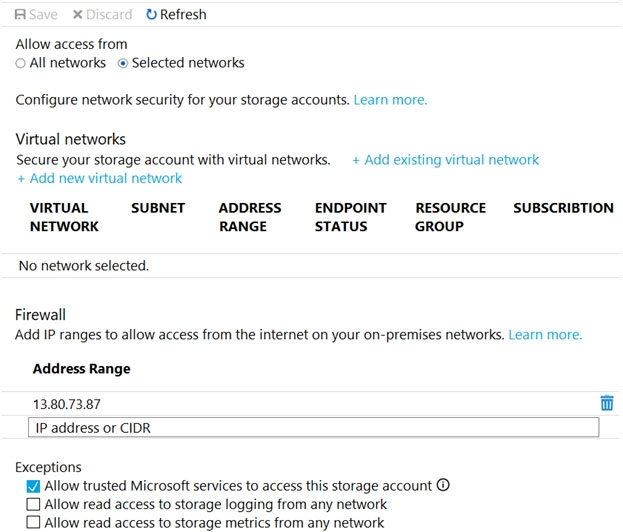
Task: Uncheck Allow trusted Microsoft services checkbox
Action: pyautogui.click(x=34, y=486)
